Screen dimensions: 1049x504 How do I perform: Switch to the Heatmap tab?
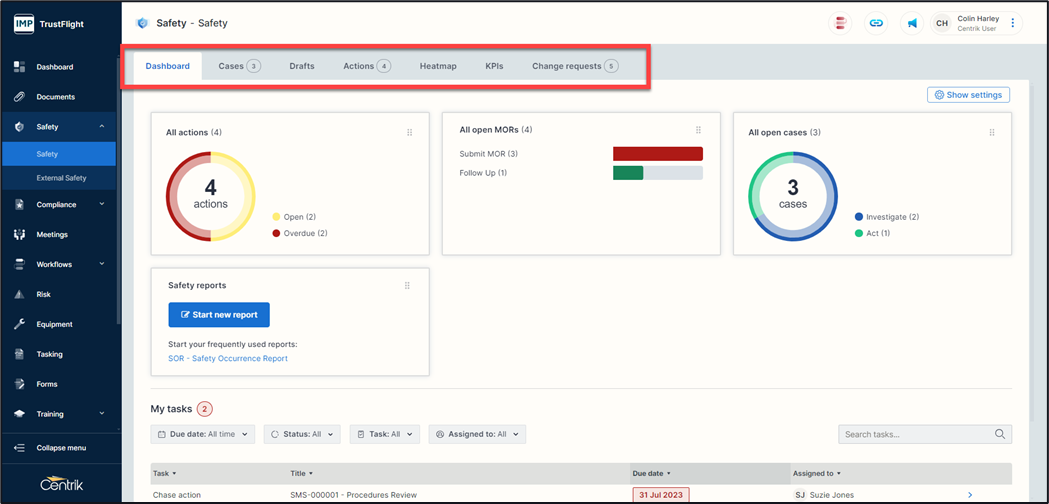click(438, 66)
